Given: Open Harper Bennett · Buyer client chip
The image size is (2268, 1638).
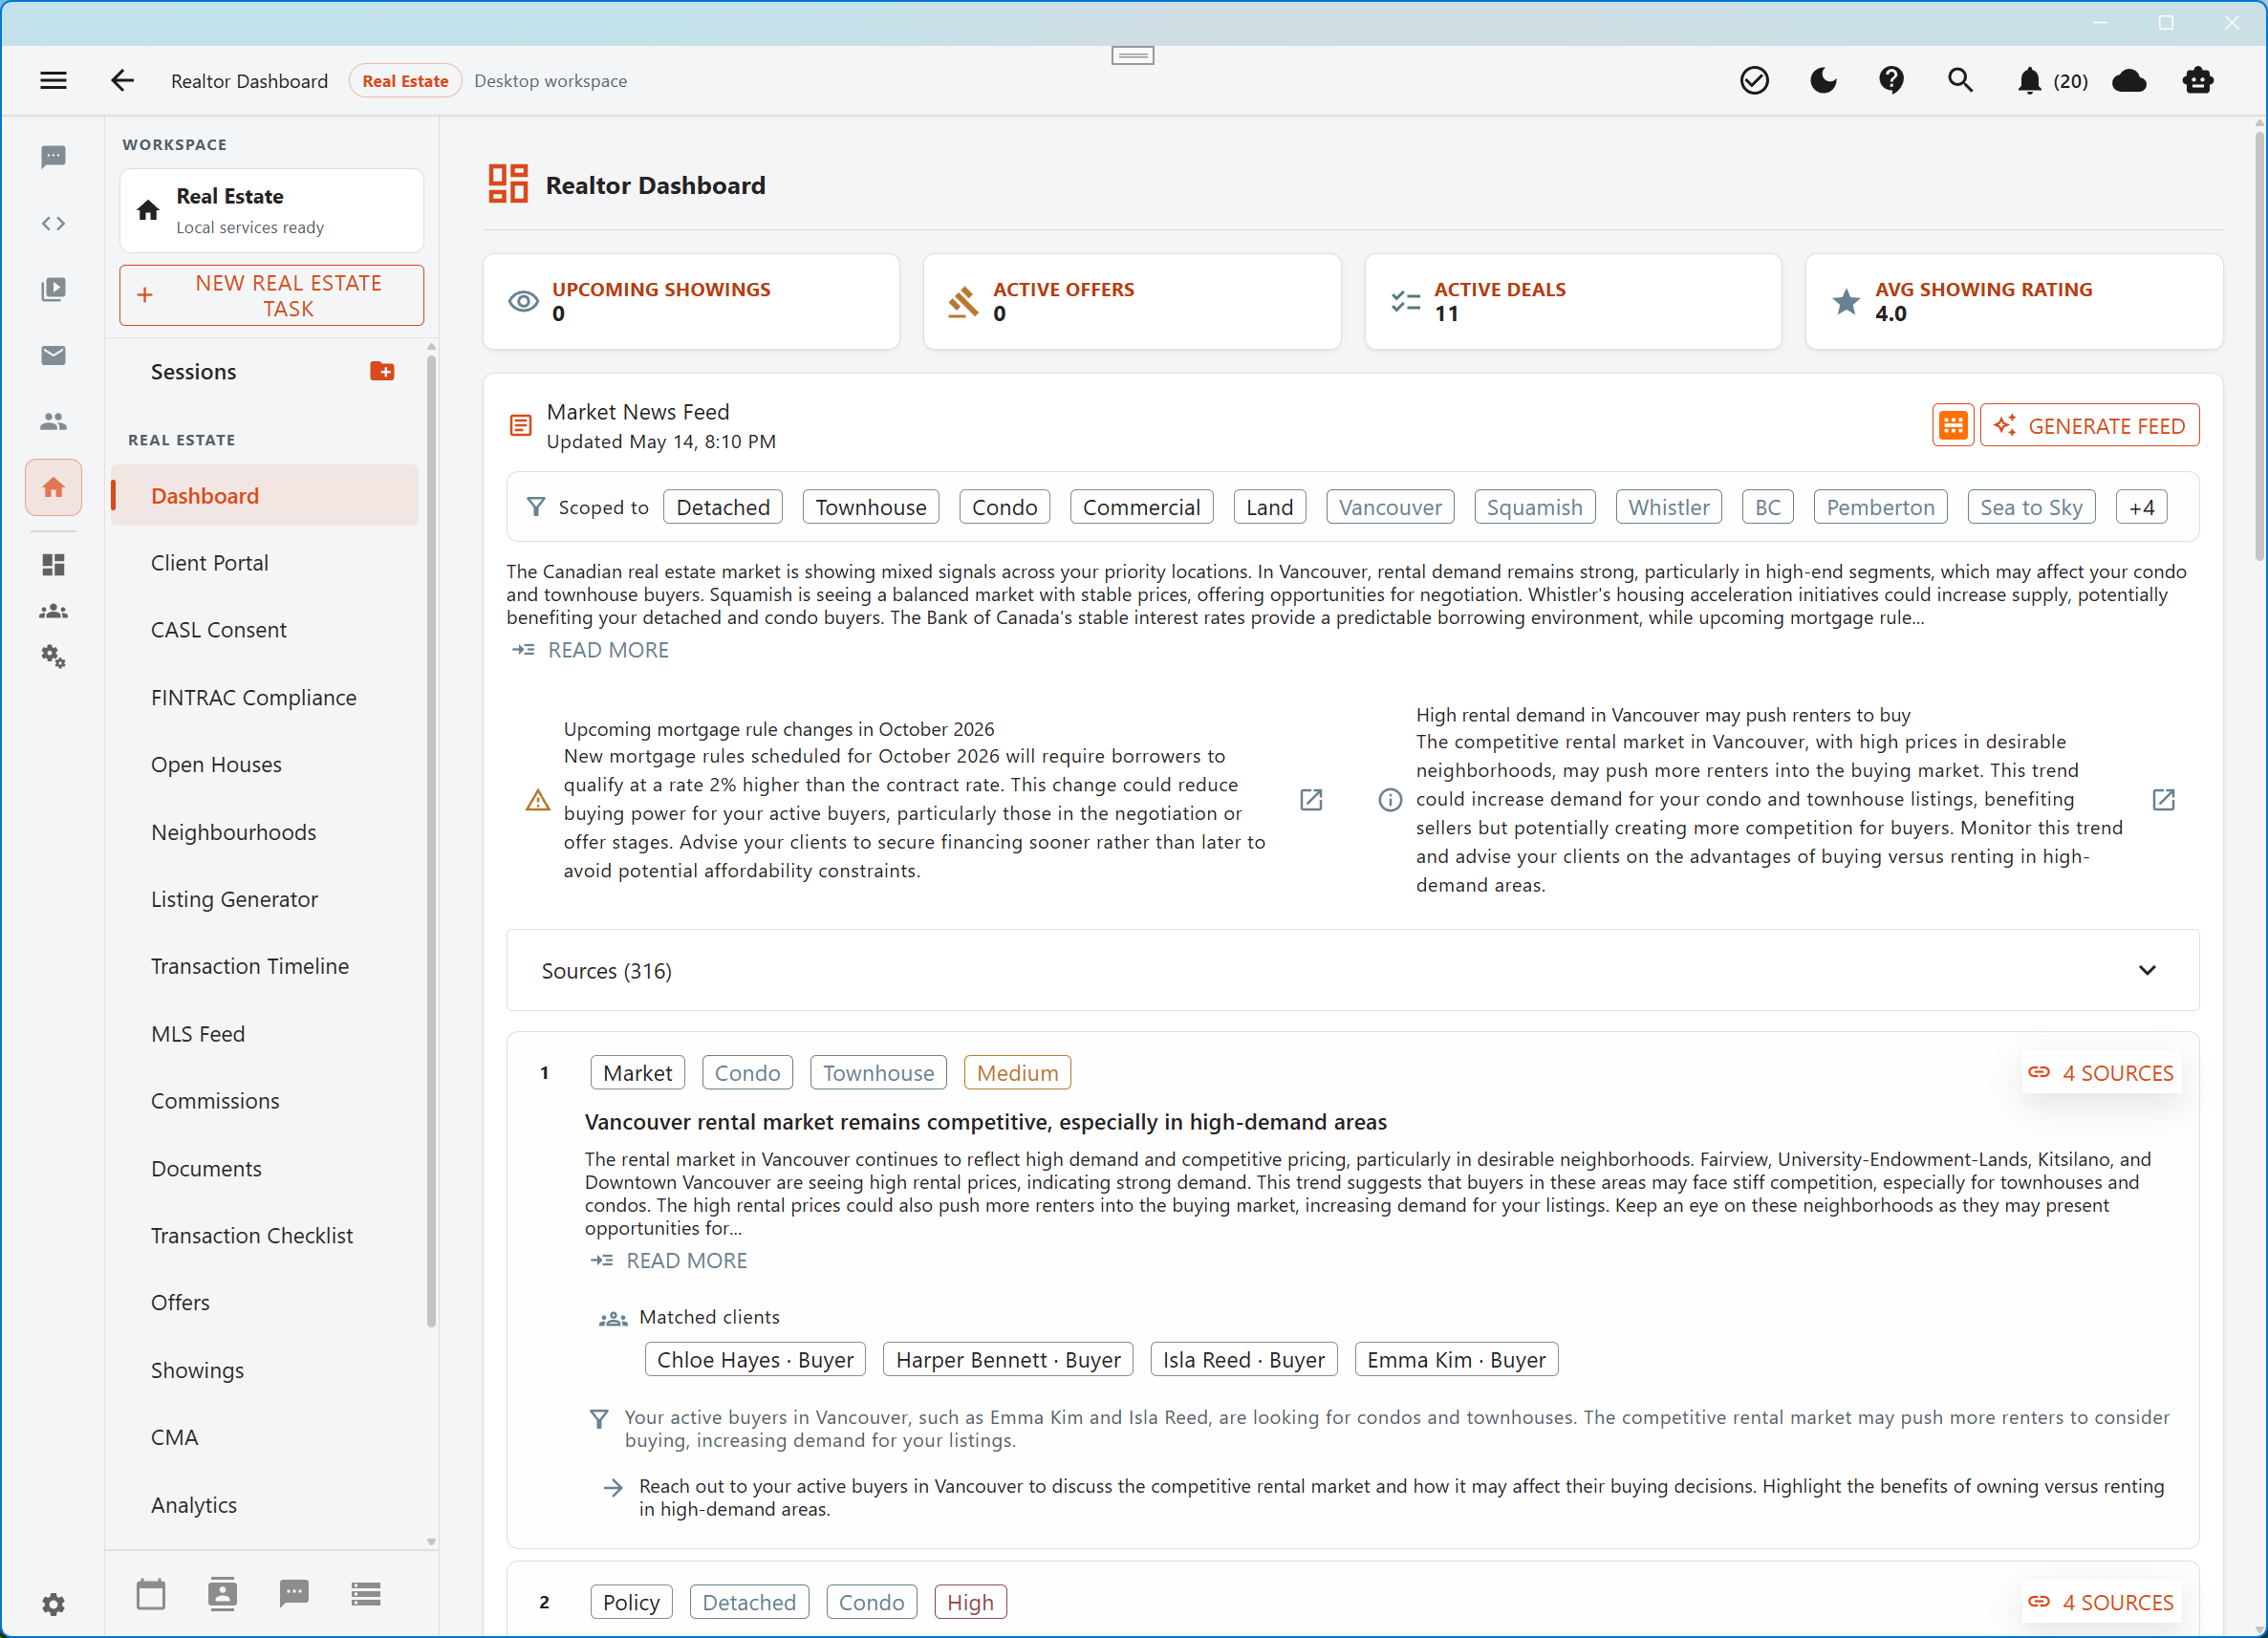Looking at the screenshot, I should click(x=1008, y=1359).
